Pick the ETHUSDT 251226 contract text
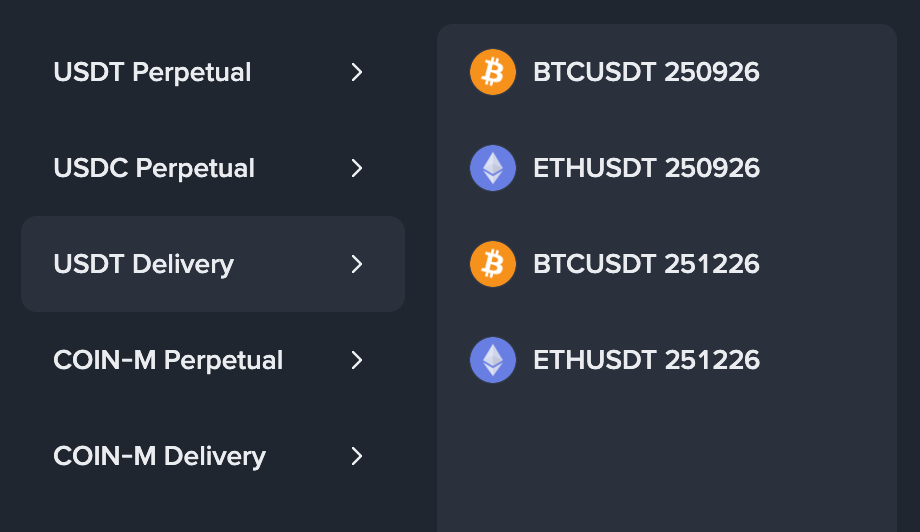920x532 pixels. coord(646,360)
